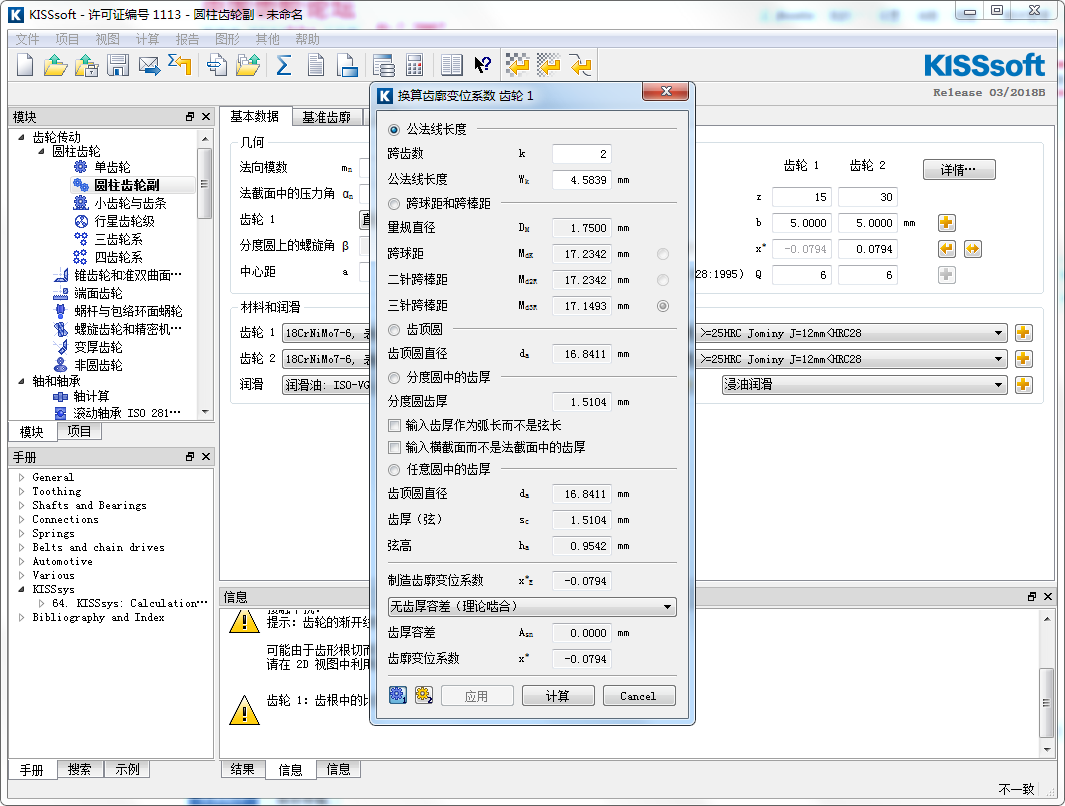Select single gear module icon in tree

pos(81,167)
